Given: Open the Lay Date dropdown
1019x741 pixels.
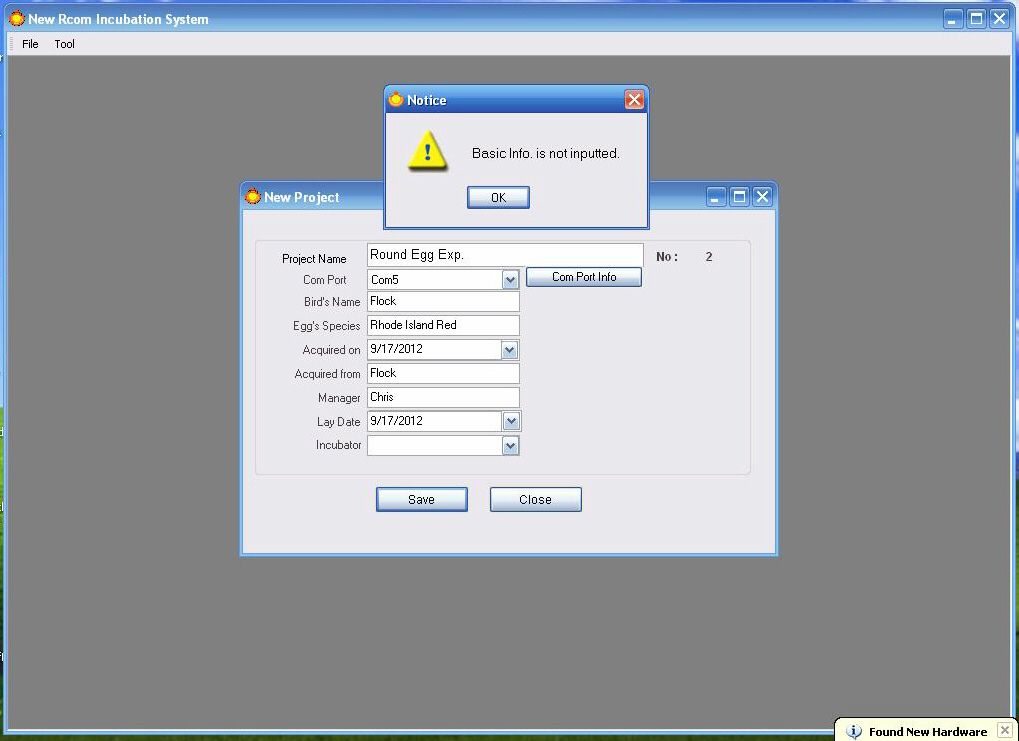Looking at the screenshot, I should 511,421.
